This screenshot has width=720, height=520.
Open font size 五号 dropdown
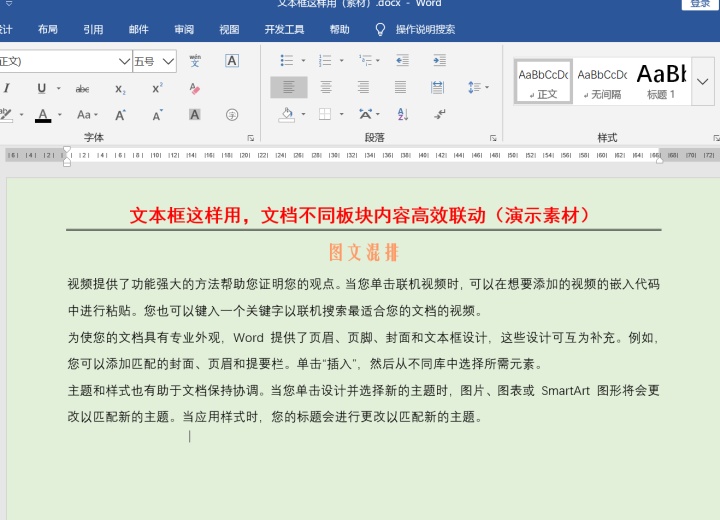tap(155, 61)
